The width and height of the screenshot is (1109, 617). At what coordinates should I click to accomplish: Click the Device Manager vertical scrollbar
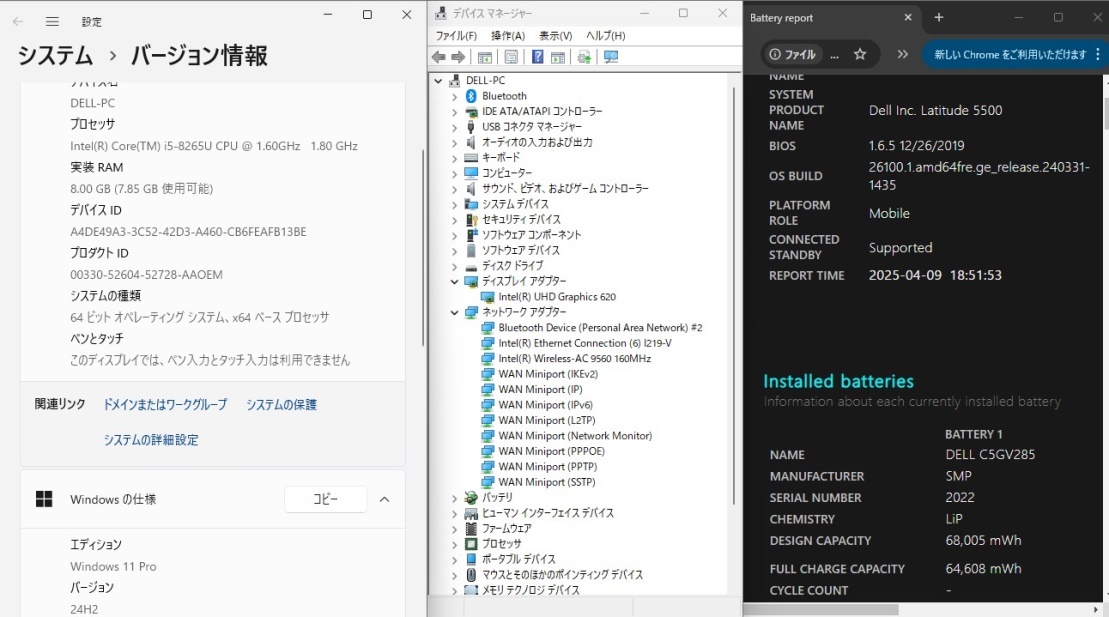click(x=733, y=294)
